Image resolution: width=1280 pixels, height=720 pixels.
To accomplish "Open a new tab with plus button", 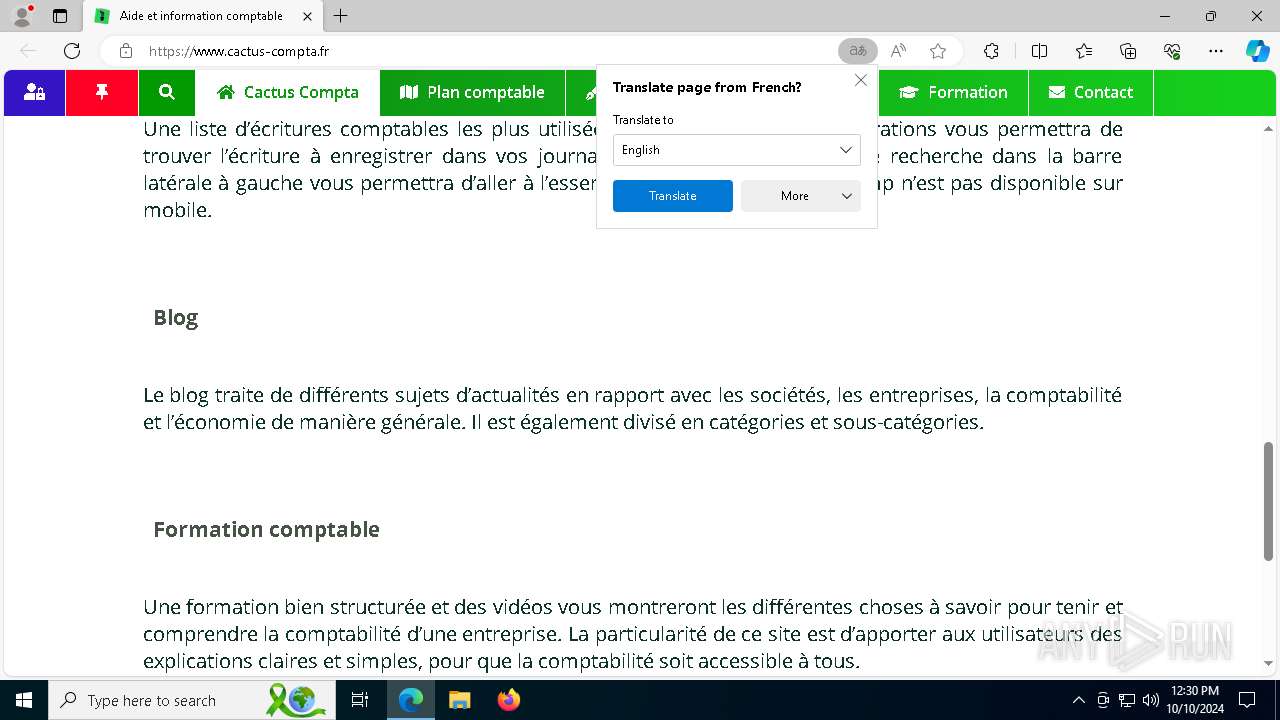I will pyautogui.click(x=341, y=16).
